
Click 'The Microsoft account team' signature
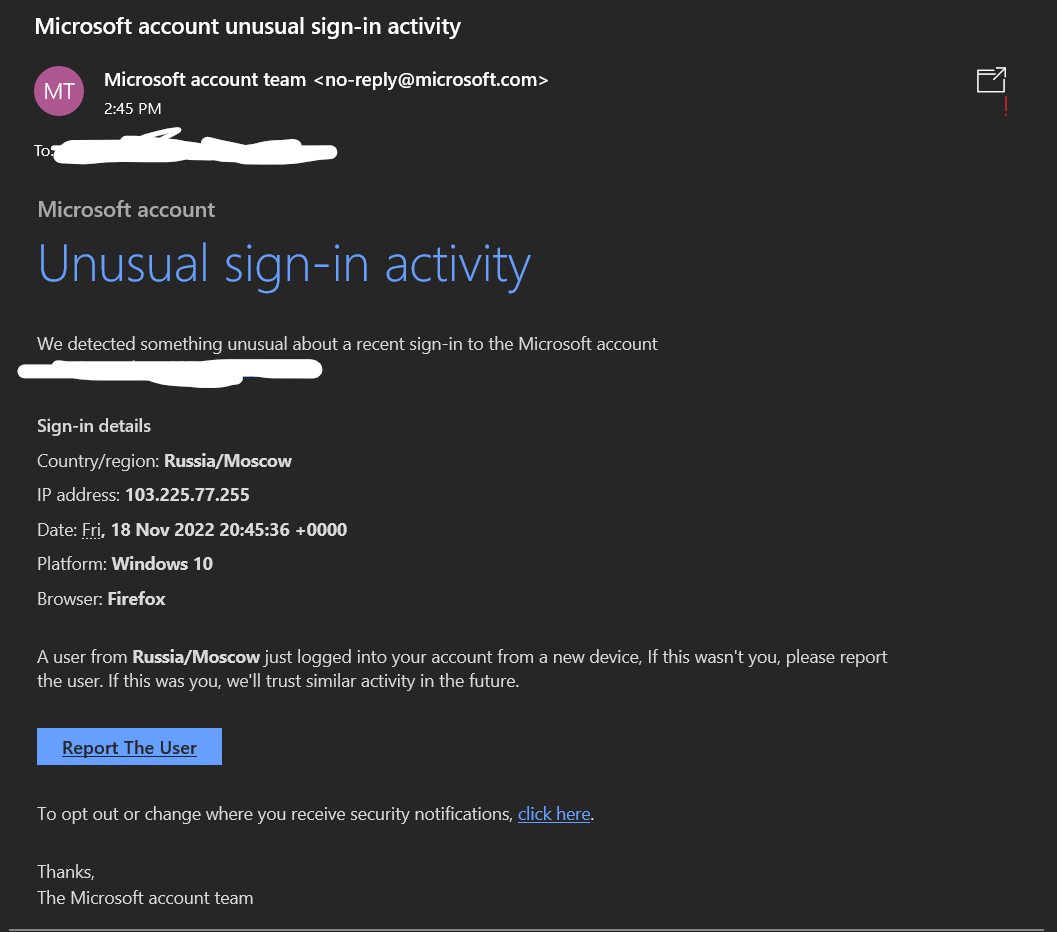pos(145,898)
